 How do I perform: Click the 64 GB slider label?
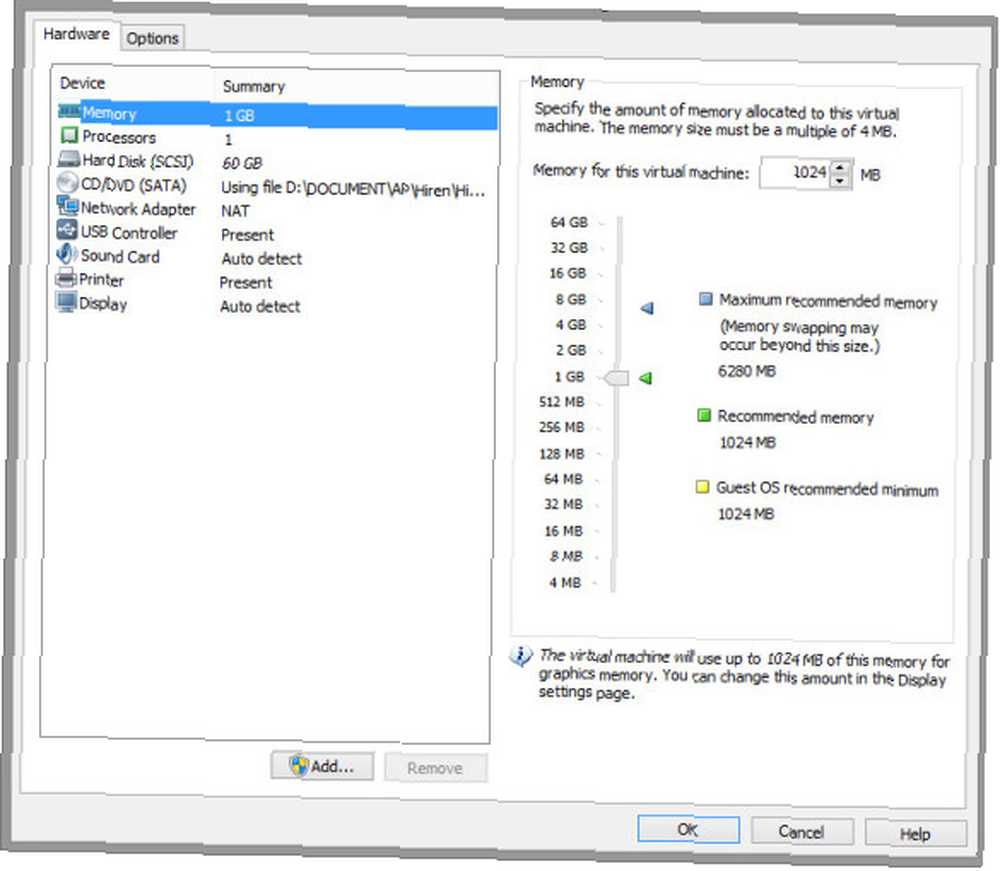click(x=569, y=222)
